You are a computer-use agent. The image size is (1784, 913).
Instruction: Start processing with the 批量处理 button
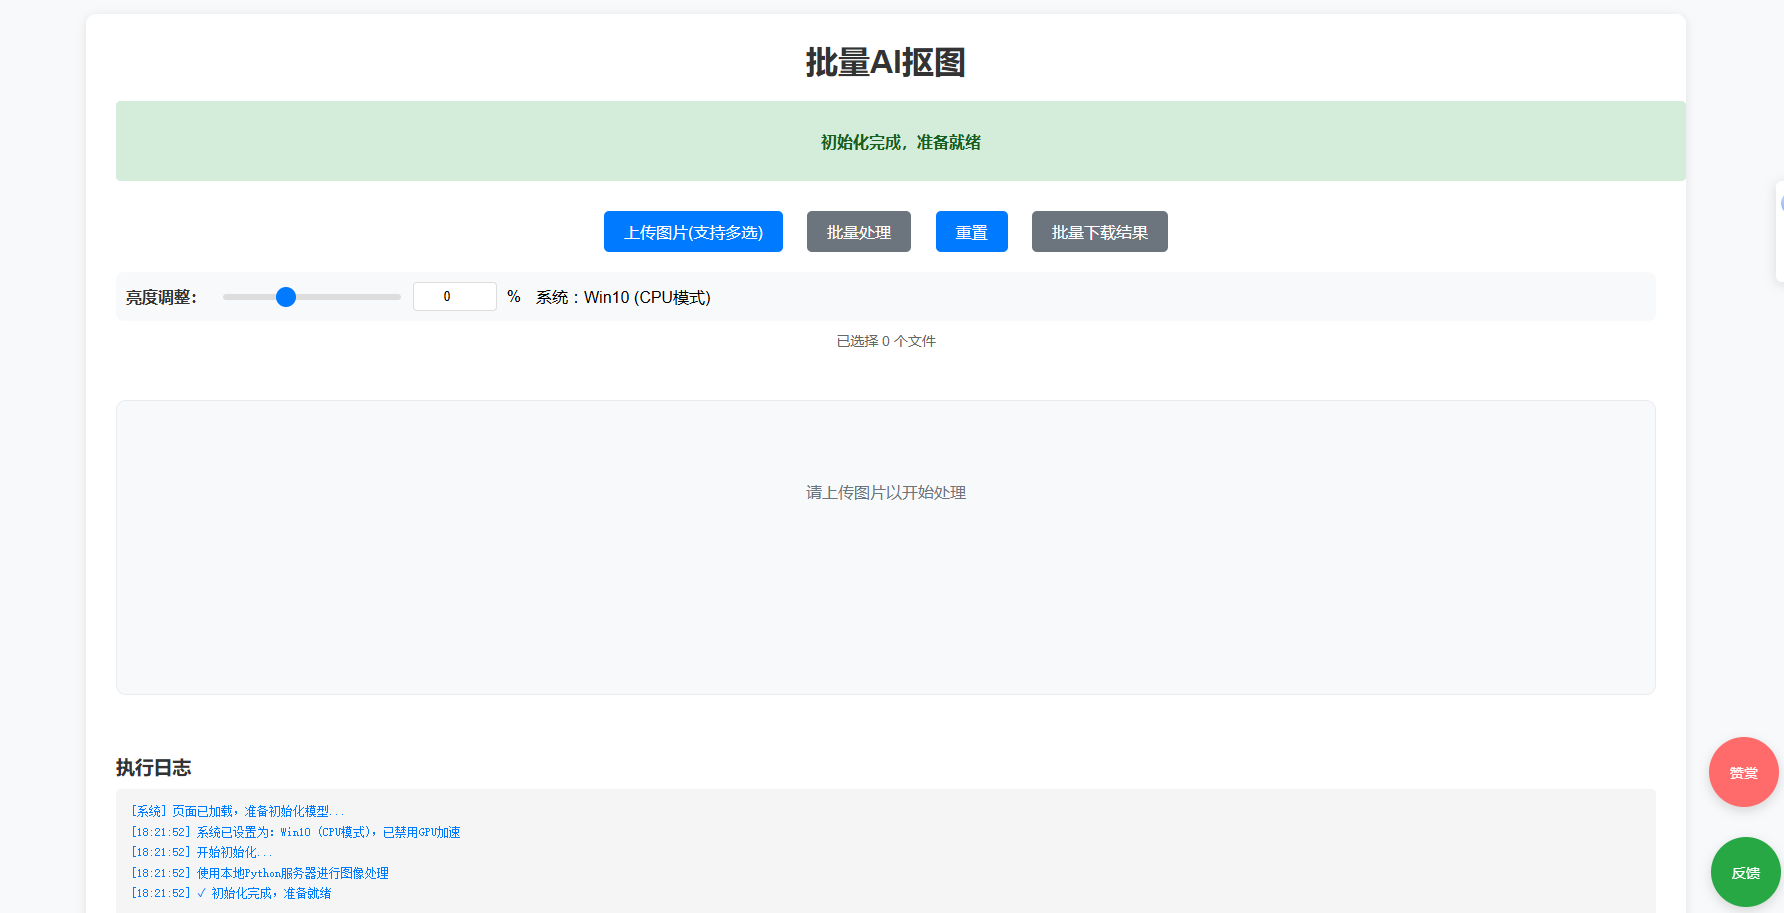pos(858,232)
